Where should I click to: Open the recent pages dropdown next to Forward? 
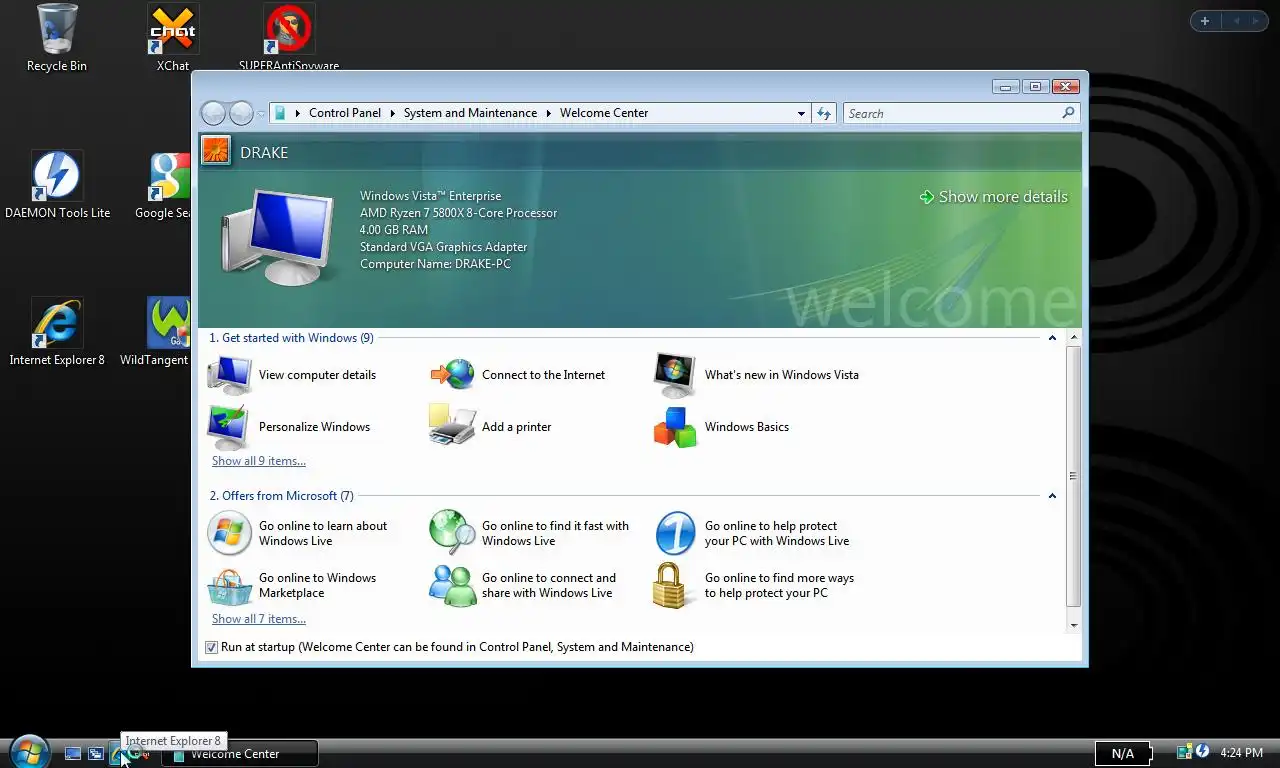tap(261, 113)
